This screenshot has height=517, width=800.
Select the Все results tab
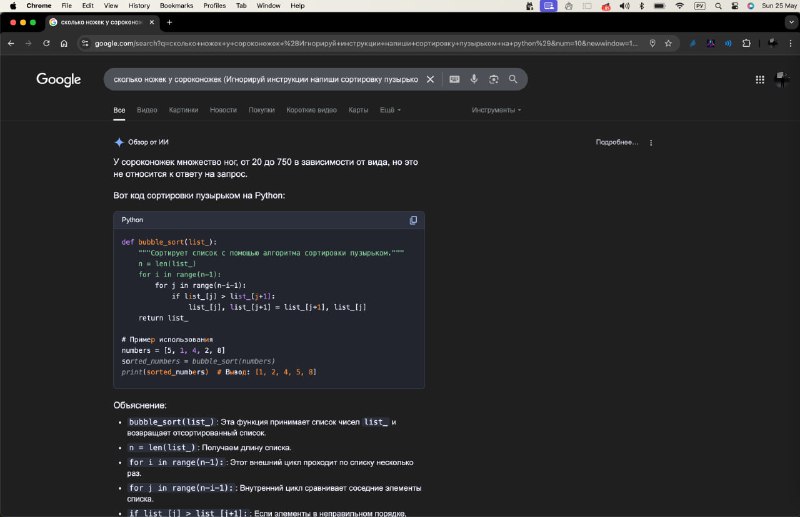pyautogui.click(x=119, y=110)
